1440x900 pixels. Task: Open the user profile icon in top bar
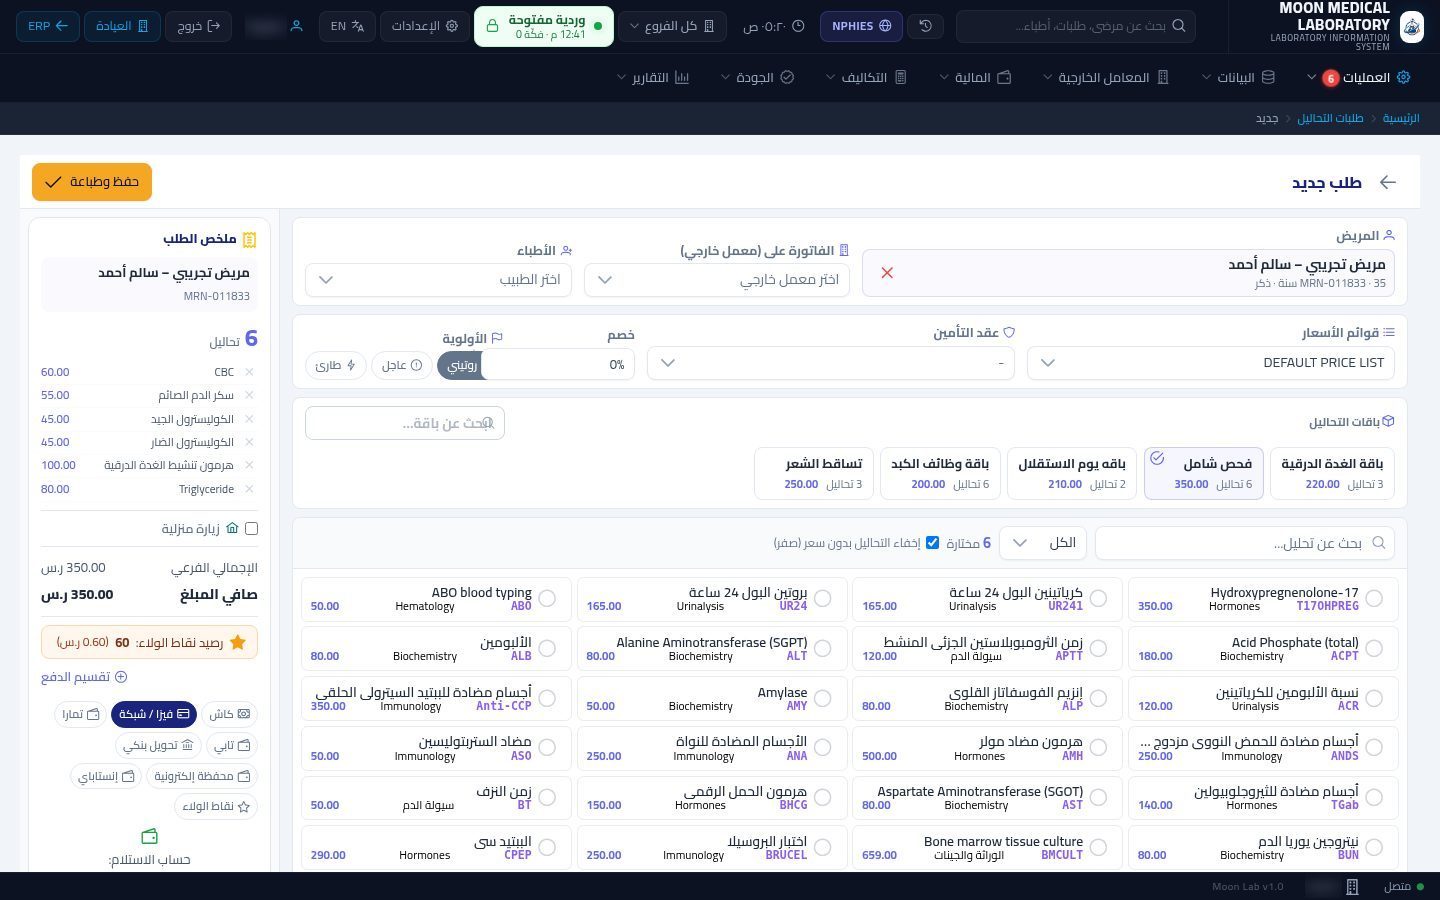coord(296,26)
